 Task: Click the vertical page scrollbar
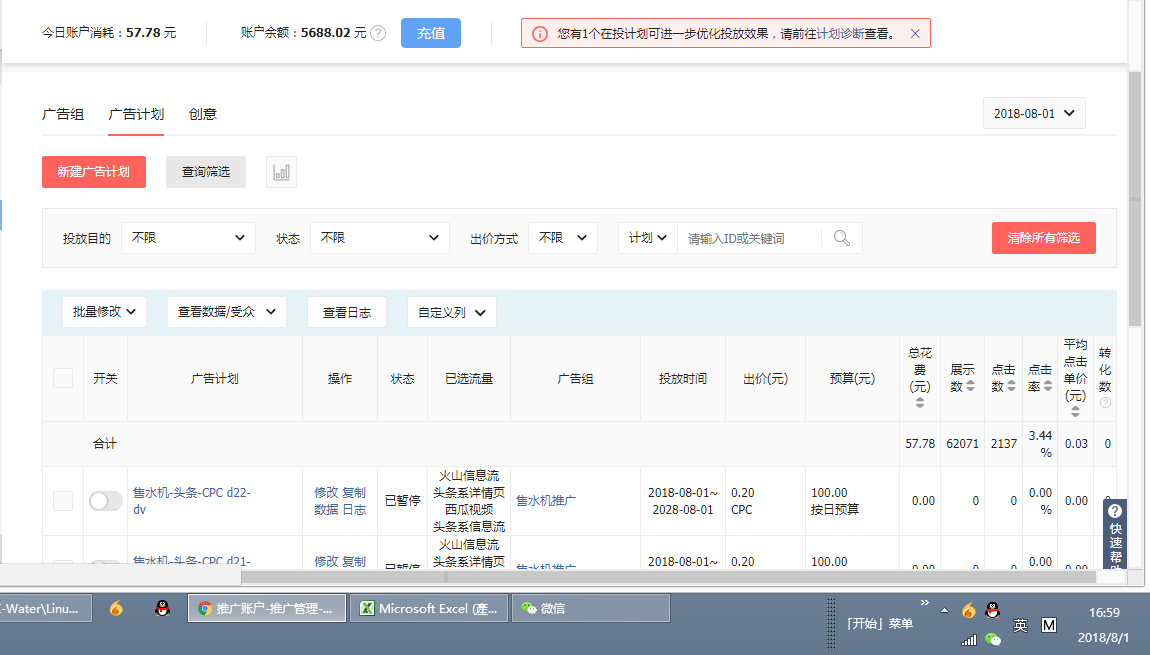(1135, 198)
